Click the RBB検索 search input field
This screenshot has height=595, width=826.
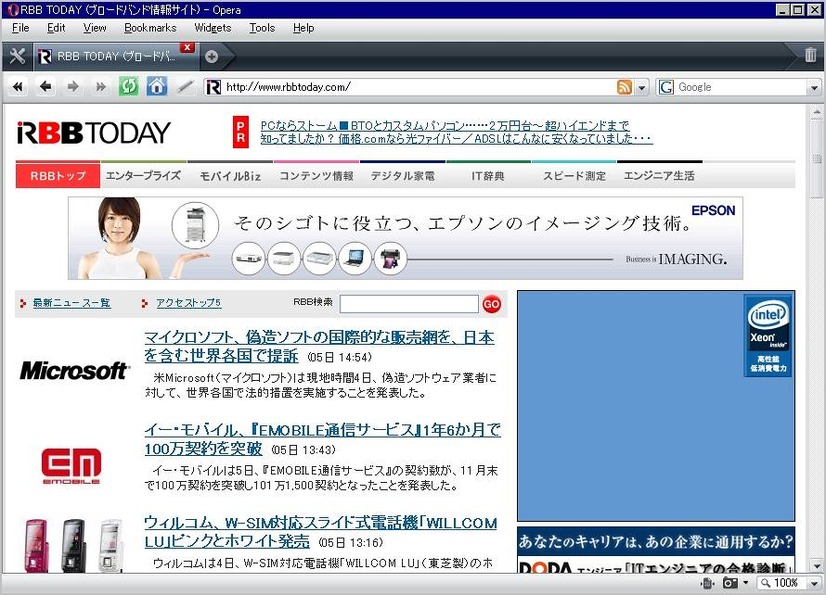(409, 304)
